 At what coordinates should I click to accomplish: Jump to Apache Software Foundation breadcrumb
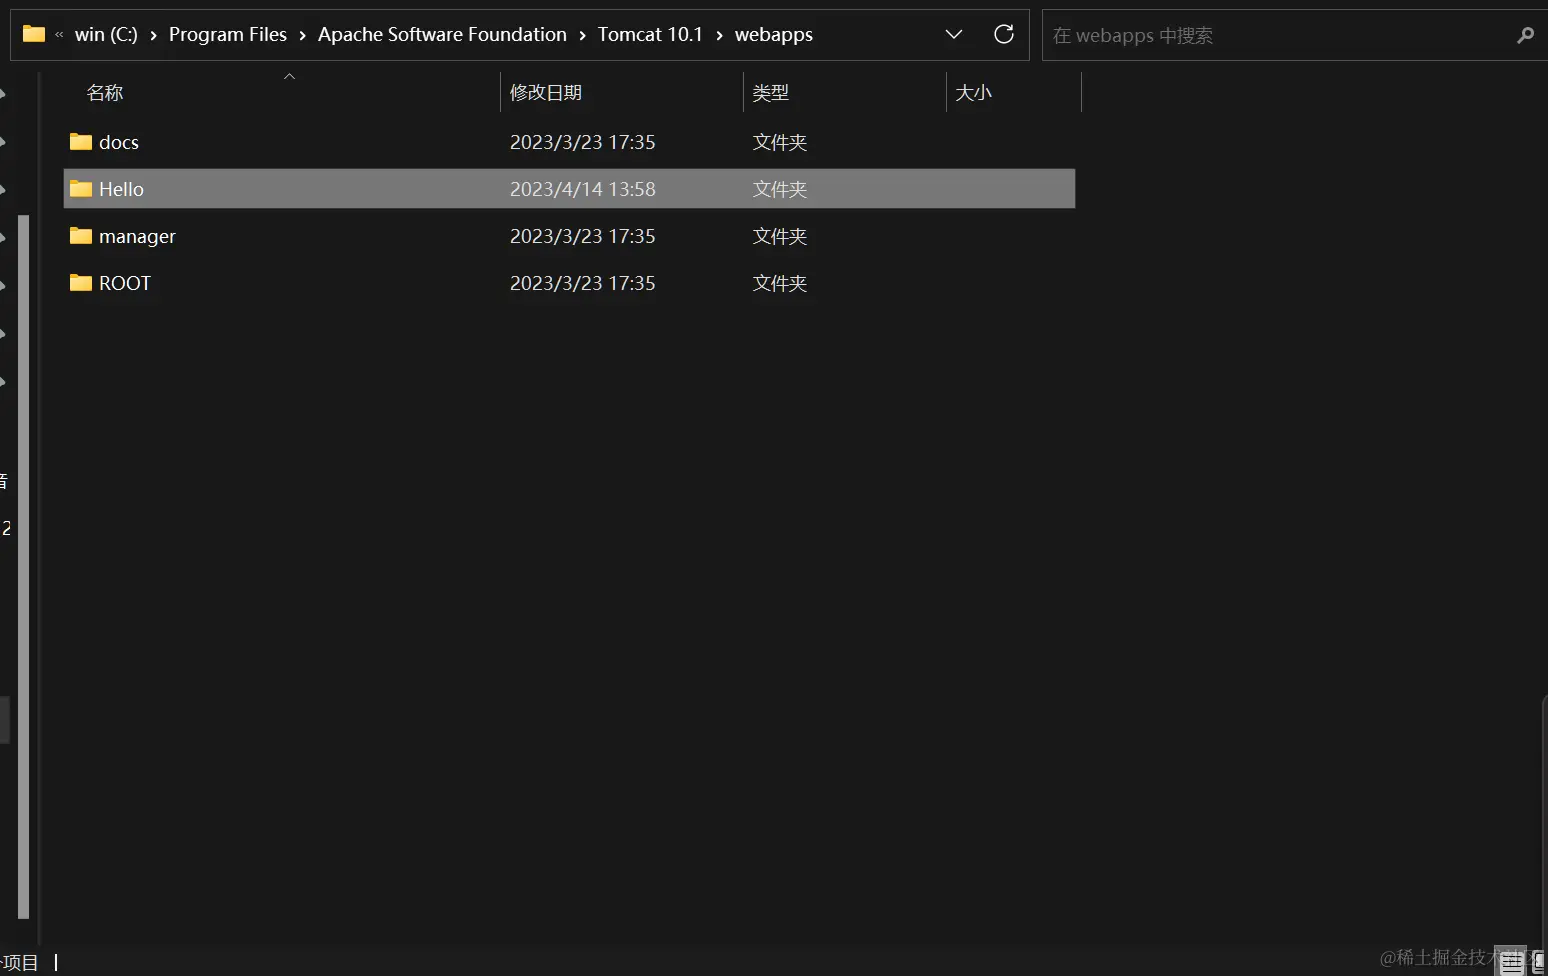pyautogui.click(x=442, y=34)
